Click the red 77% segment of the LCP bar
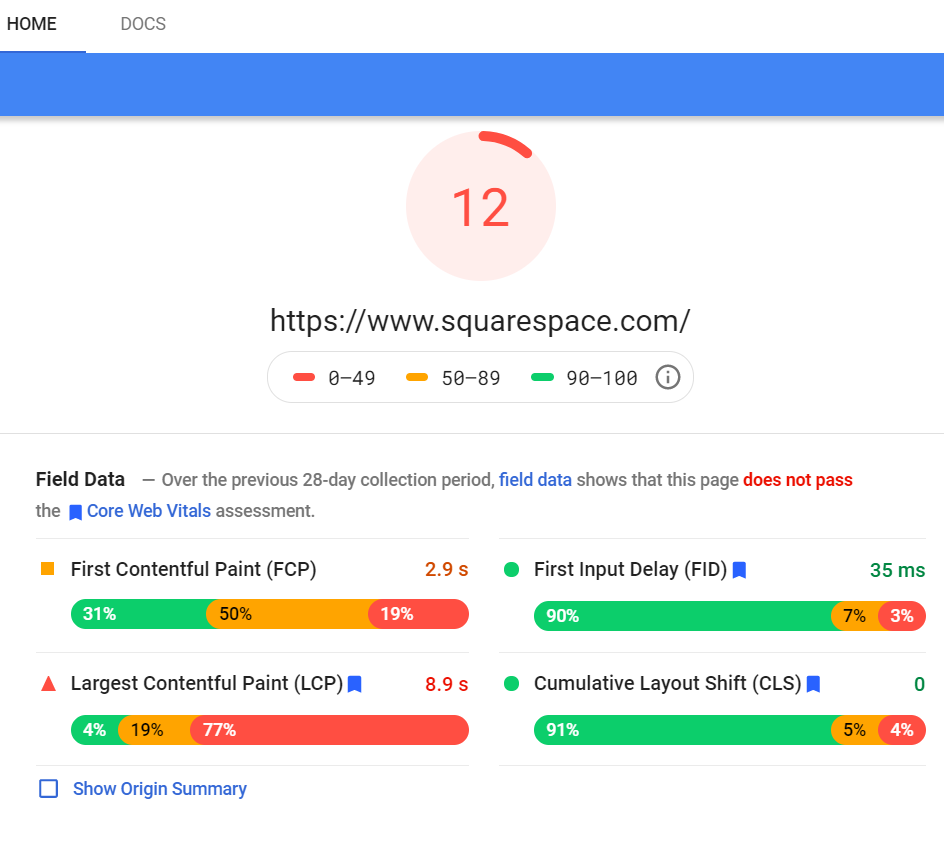 (329, 730)
